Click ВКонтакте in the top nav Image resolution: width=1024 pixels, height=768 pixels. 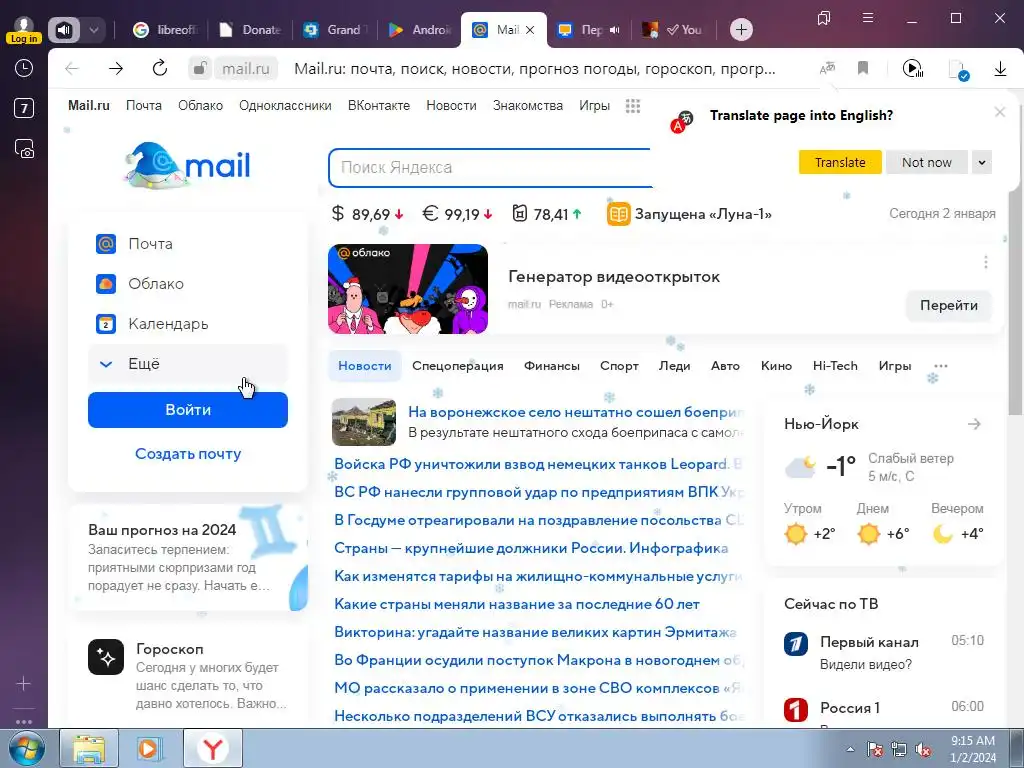point(379,106)
